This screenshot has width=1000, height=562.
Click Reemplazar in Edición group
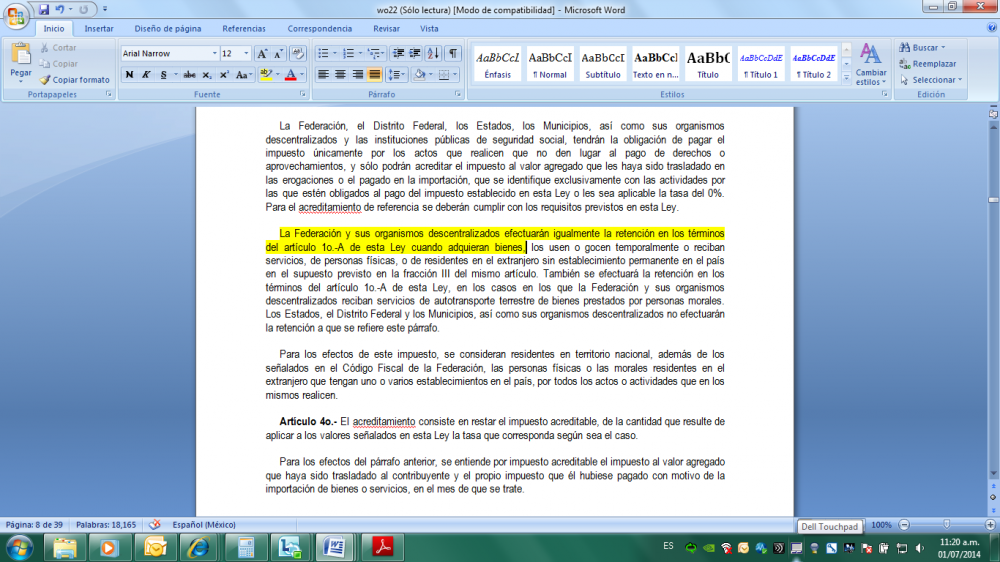[928, 64]
